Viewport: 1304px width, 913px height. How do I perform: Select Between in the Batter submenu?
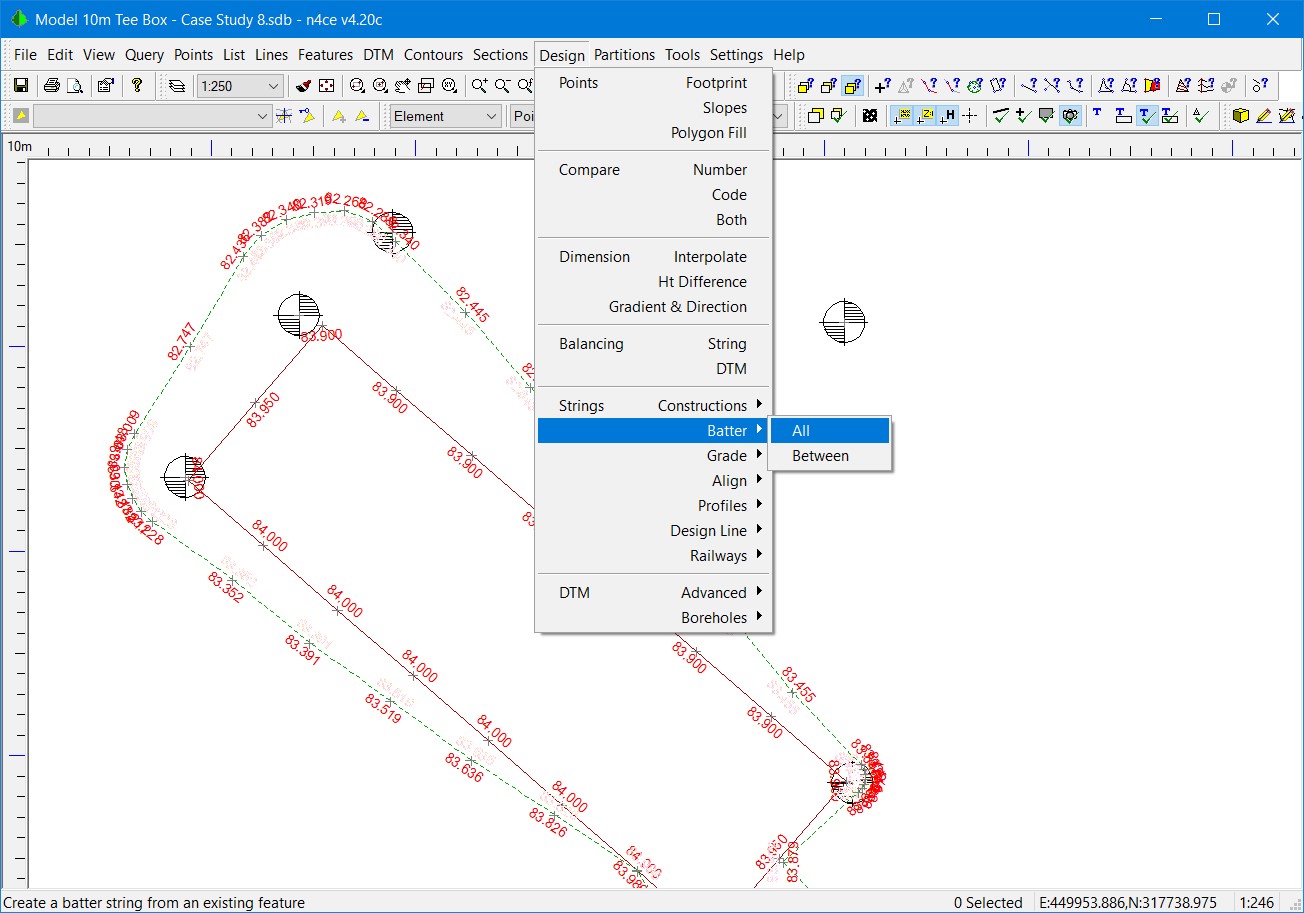(x=830, y=455)
